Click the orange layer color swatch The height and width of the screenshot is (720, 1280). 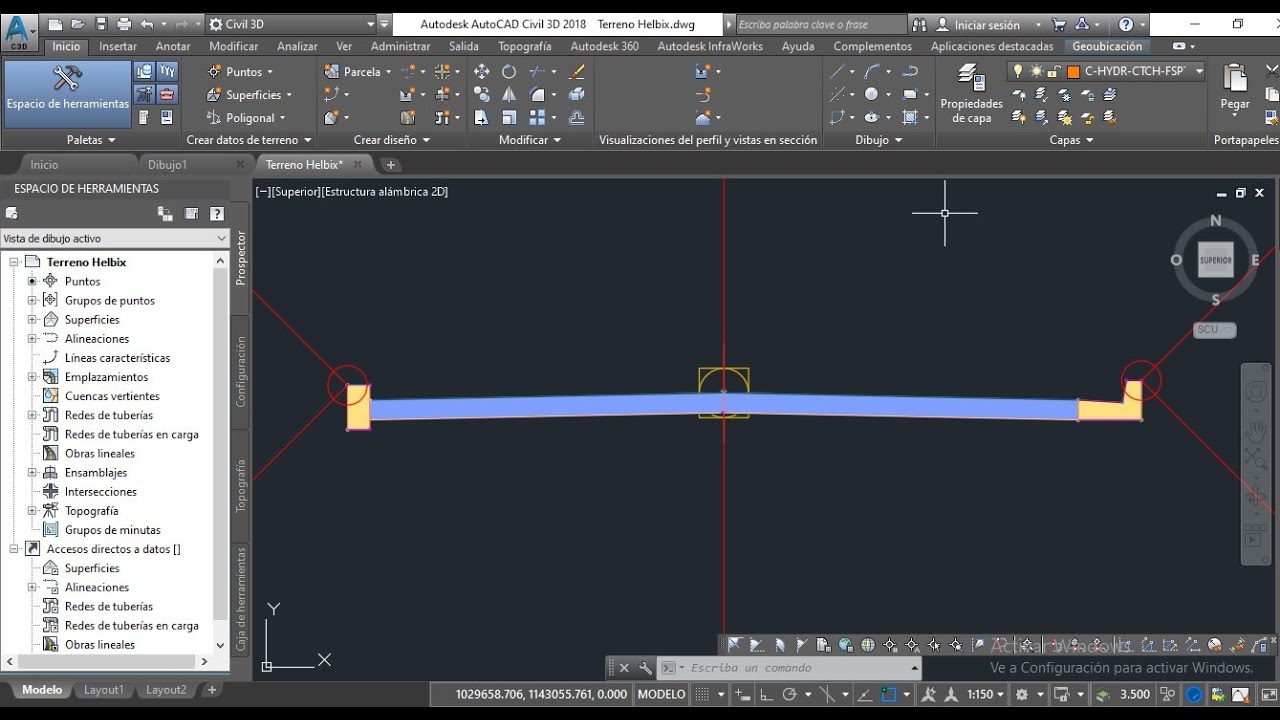[x=1074, y=71]
